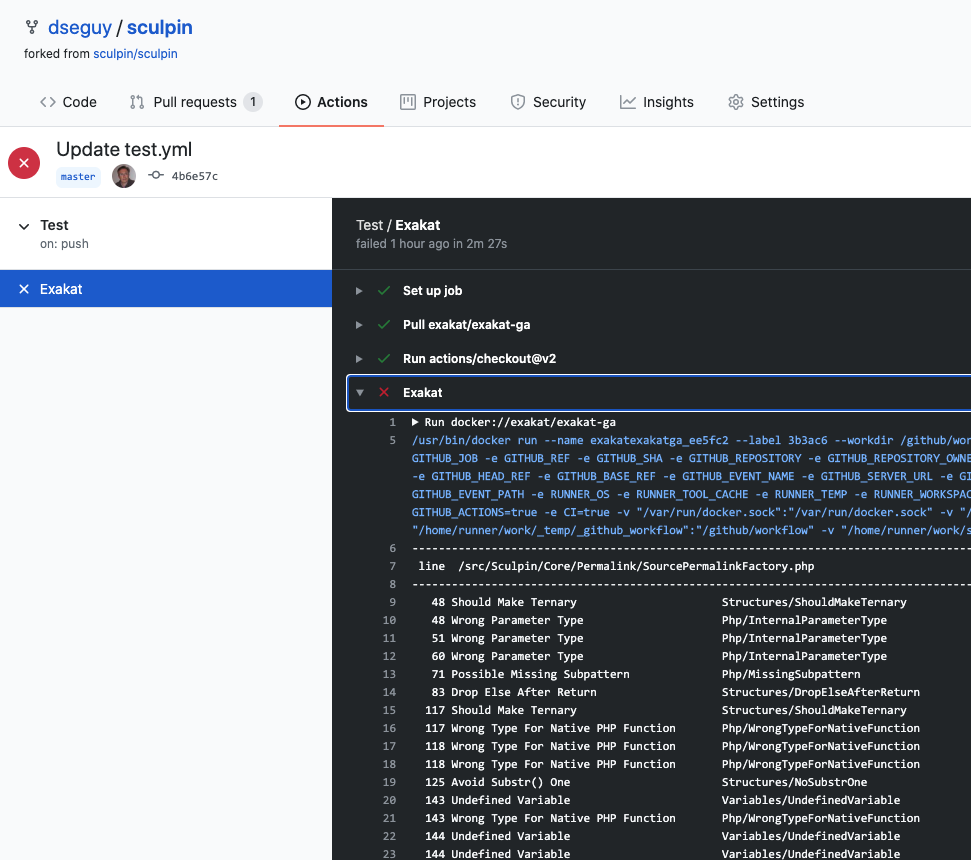
Task: Click the green check for Set up job
Action: coord(384,290)
